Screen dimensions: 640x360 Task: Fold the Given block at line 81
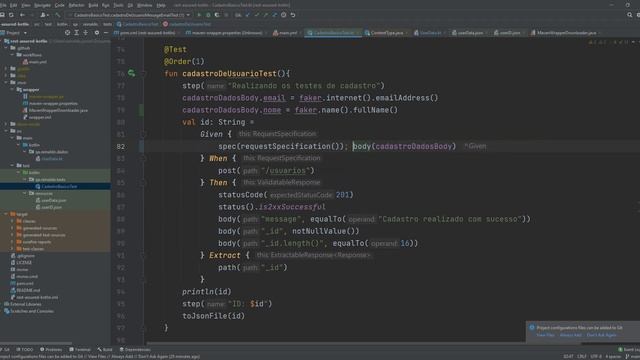point(143,134)
